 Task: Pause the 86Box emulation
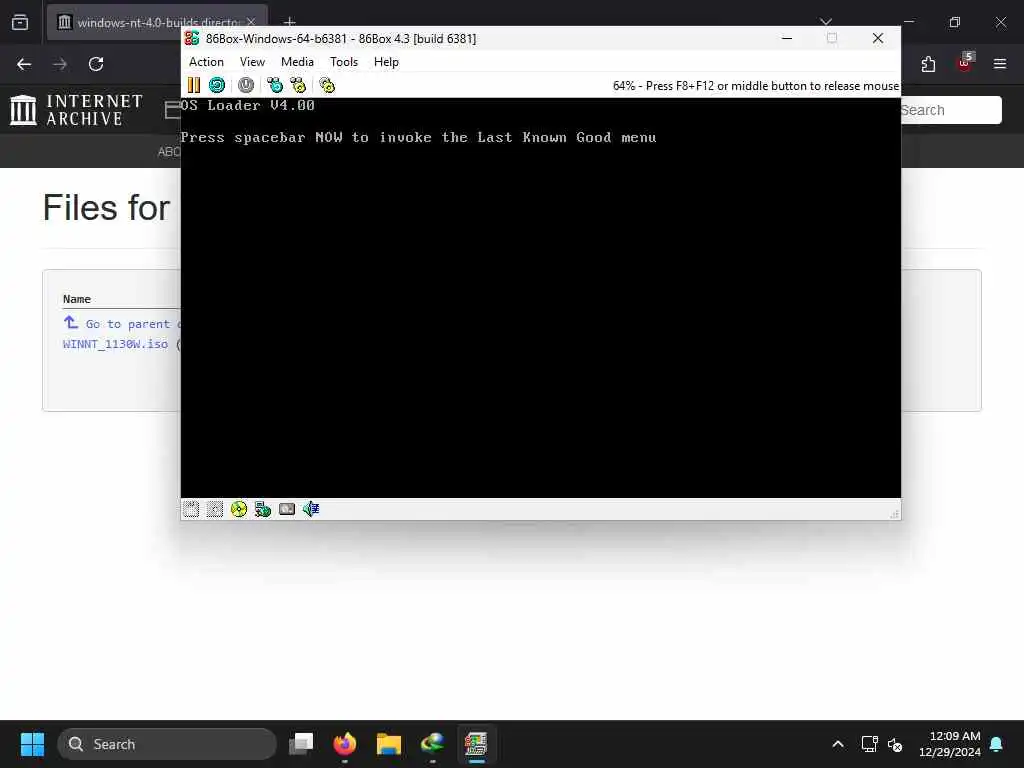[x=194, y=85]
